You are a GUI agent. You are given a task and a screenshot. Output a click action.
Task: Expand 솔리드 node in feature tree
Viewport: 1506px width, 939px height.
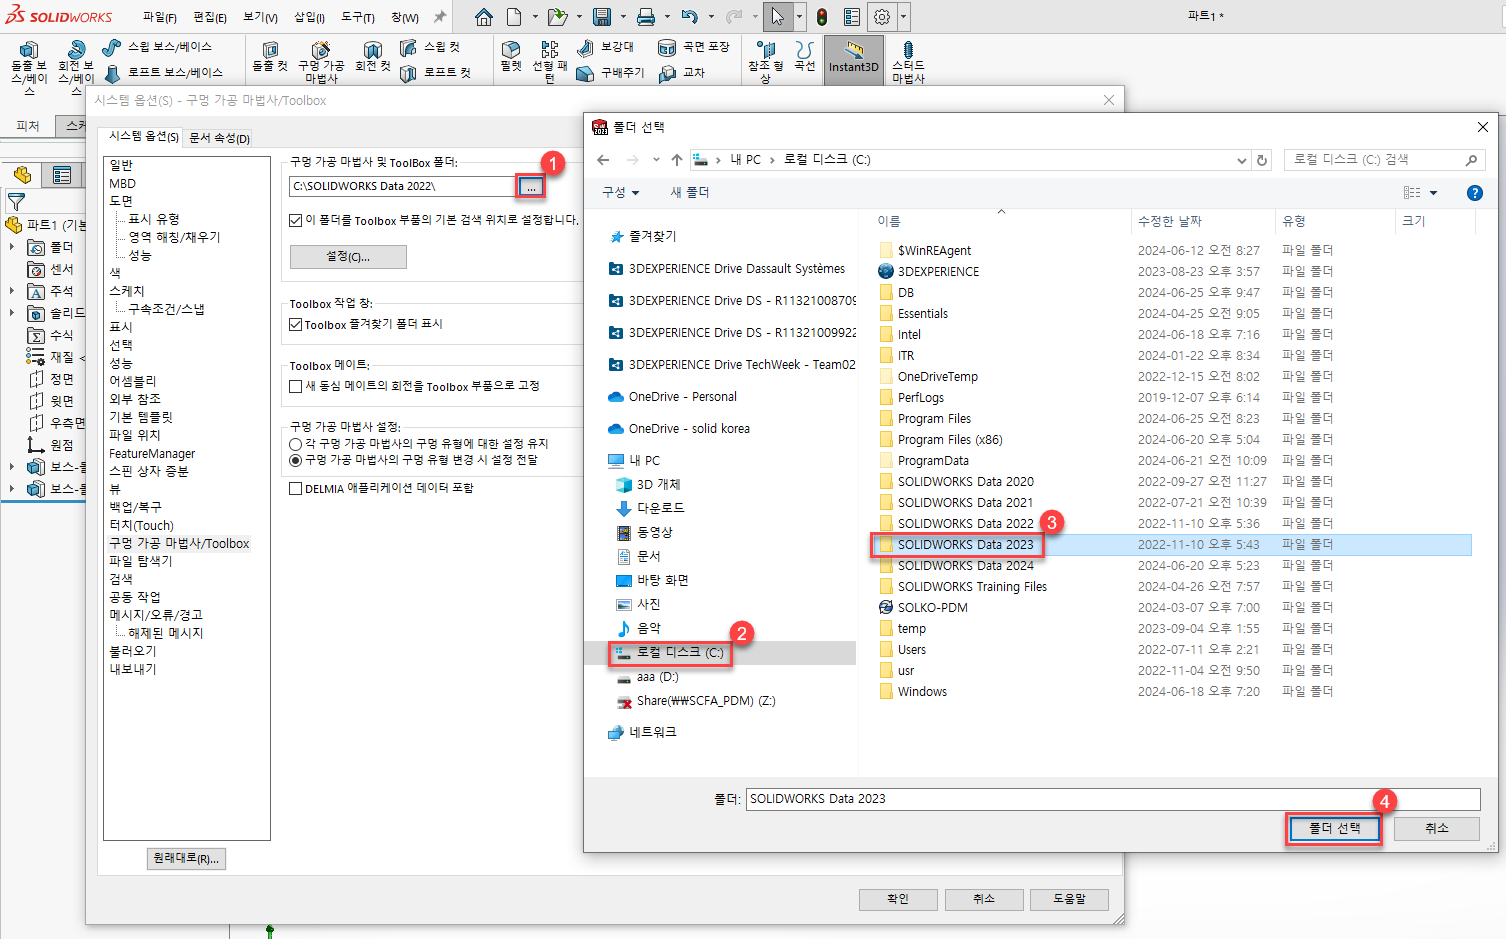pyautogui.click(x=12, y=313)
